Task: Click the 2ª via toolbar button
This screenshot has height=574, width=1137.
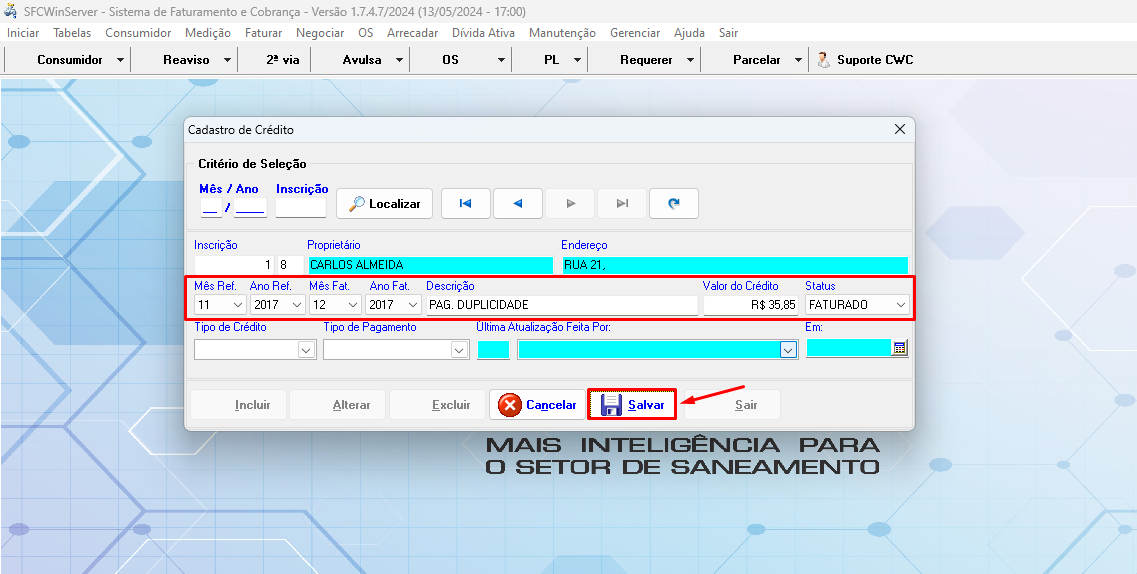Action: 282,60
